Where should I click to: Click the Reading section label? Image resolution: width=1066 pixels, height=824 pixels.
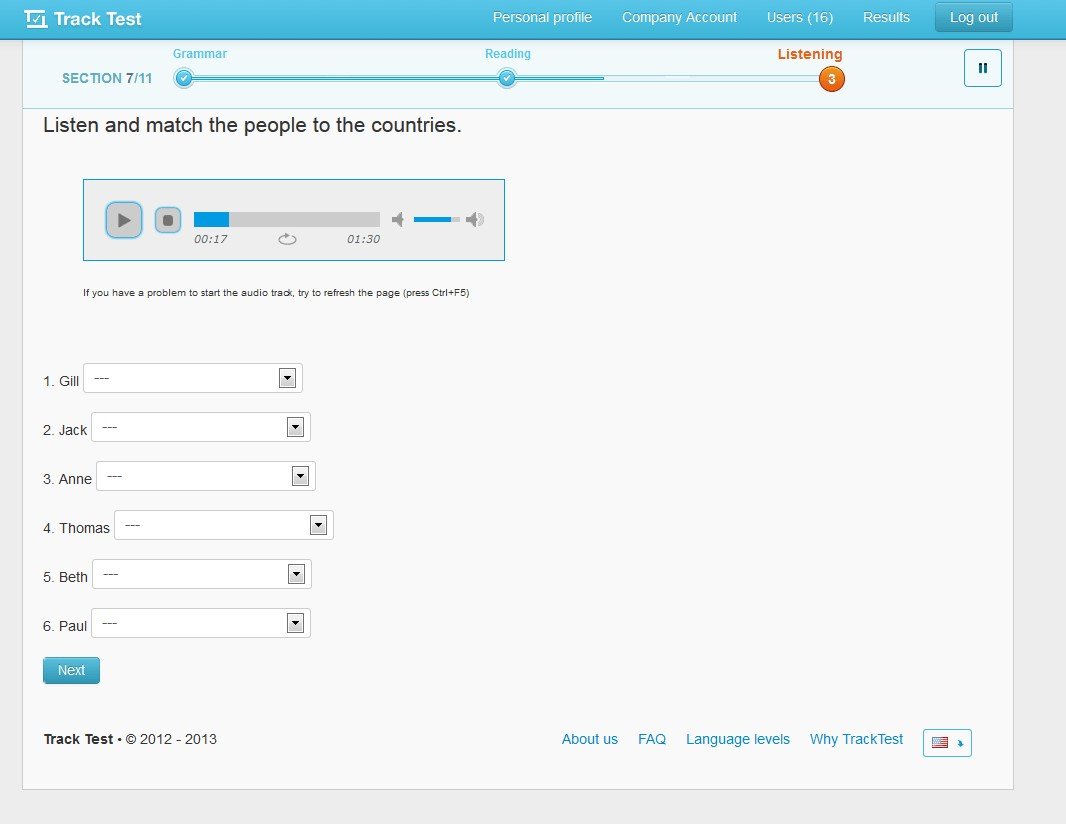508,54
